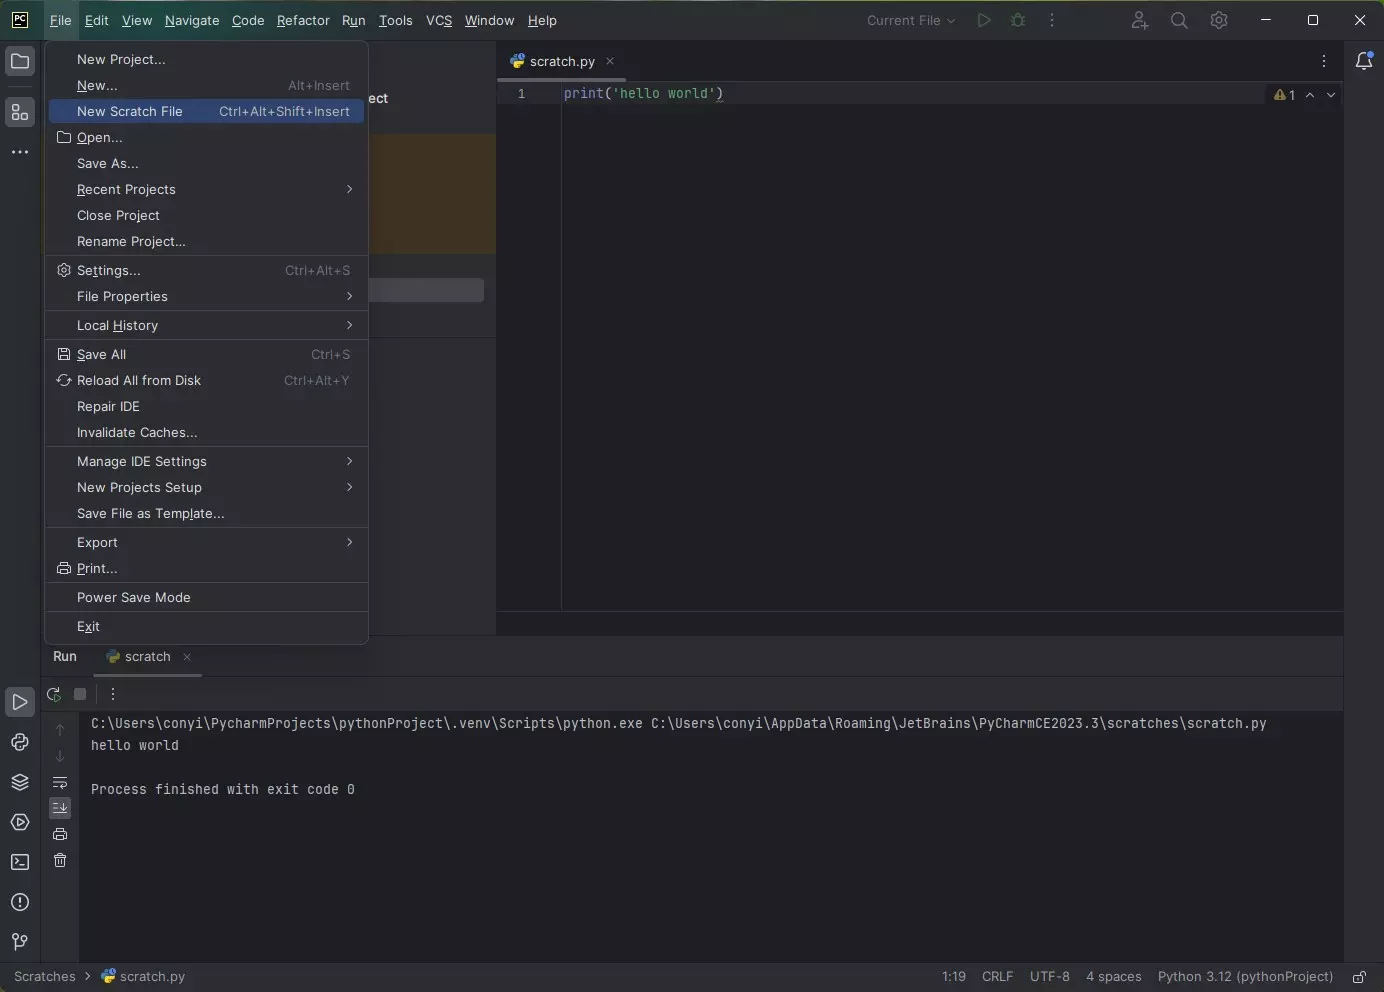
Task: Choose Power Save Mode entry
Action: [206, 597]
